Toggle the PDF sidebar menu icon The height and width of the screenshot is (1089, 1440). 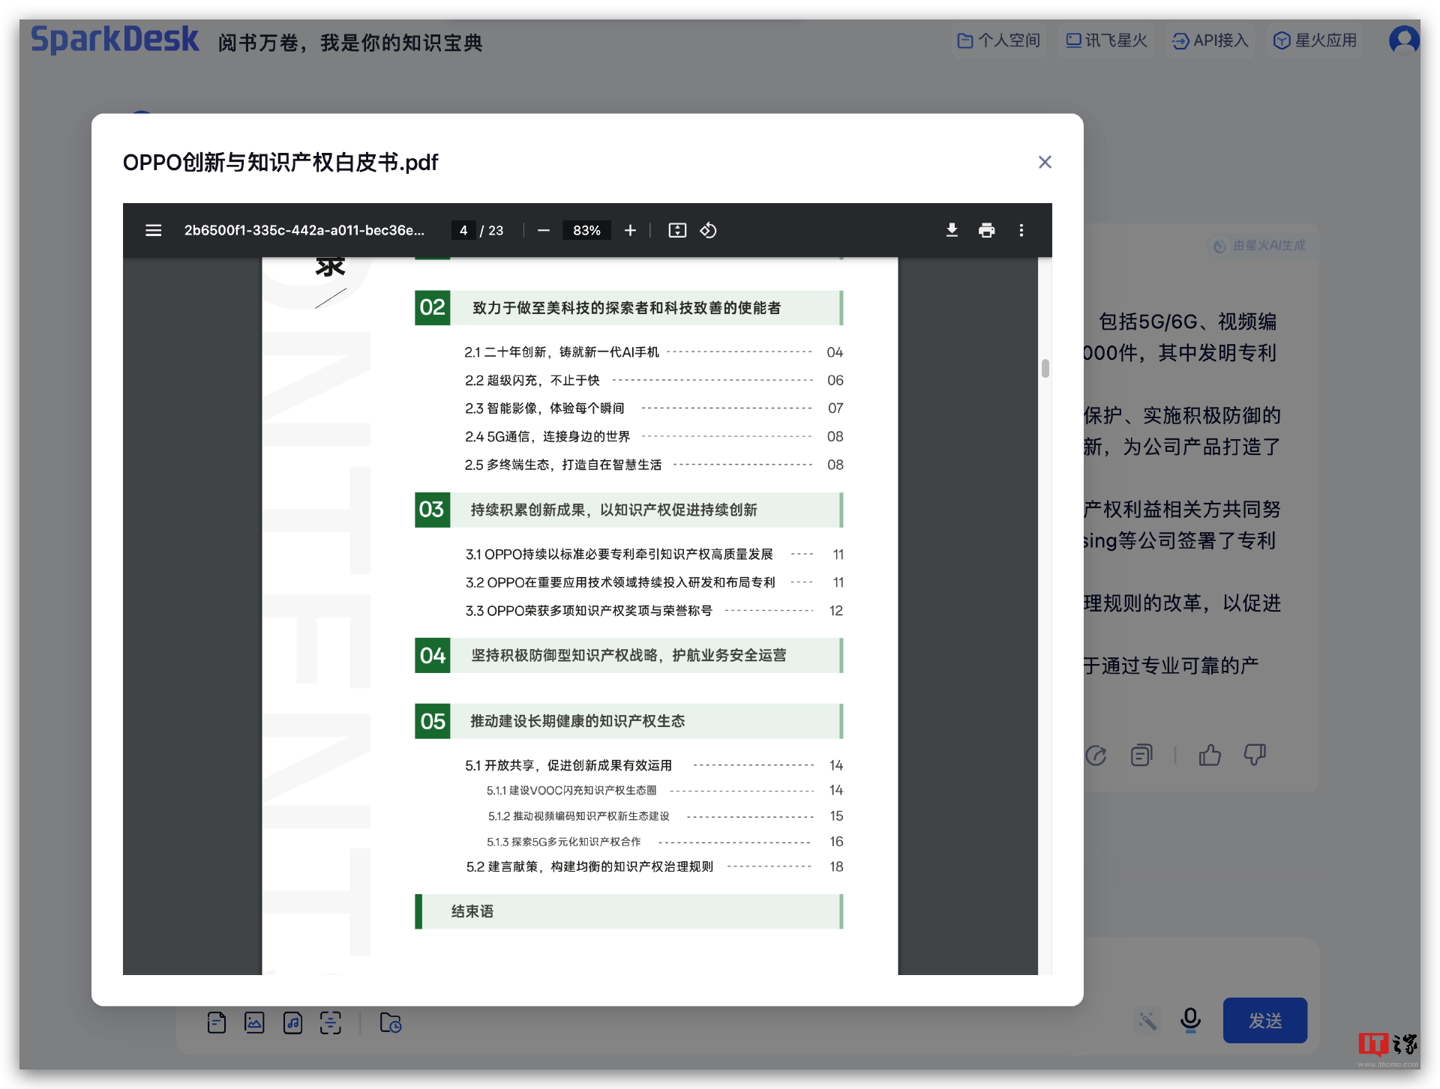click(153, 230)
